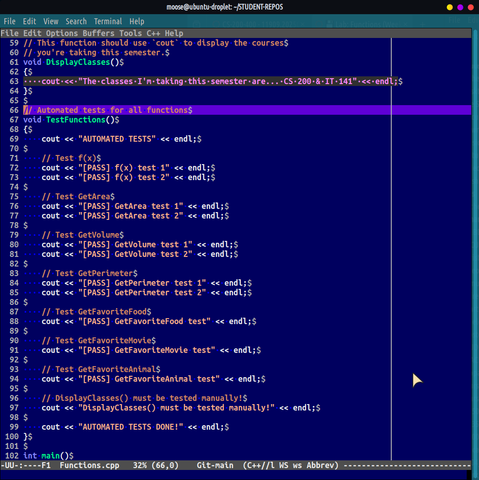Open the Emacs Buffers menu
Screen dimensions: 479x480
pyautogui.click(x=98, y=33)
